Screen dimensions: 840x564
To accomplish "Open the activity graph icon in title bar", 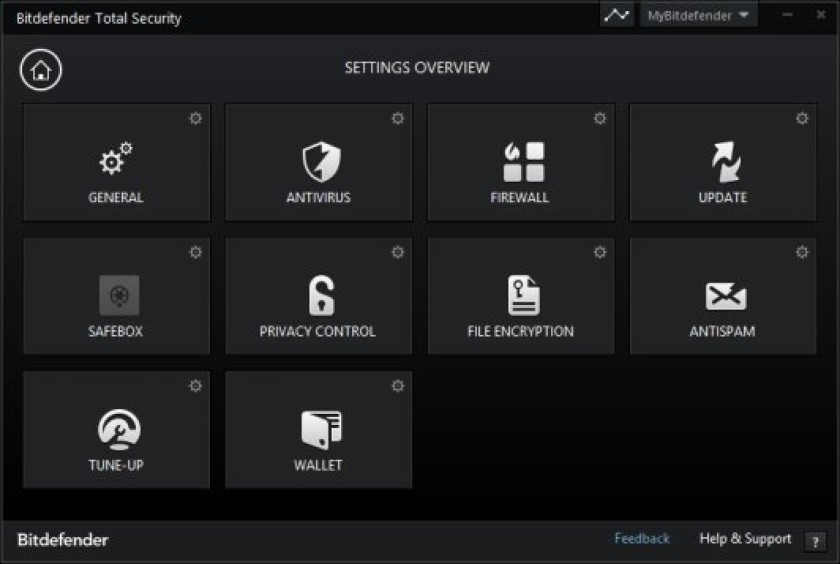I will 617,15.
